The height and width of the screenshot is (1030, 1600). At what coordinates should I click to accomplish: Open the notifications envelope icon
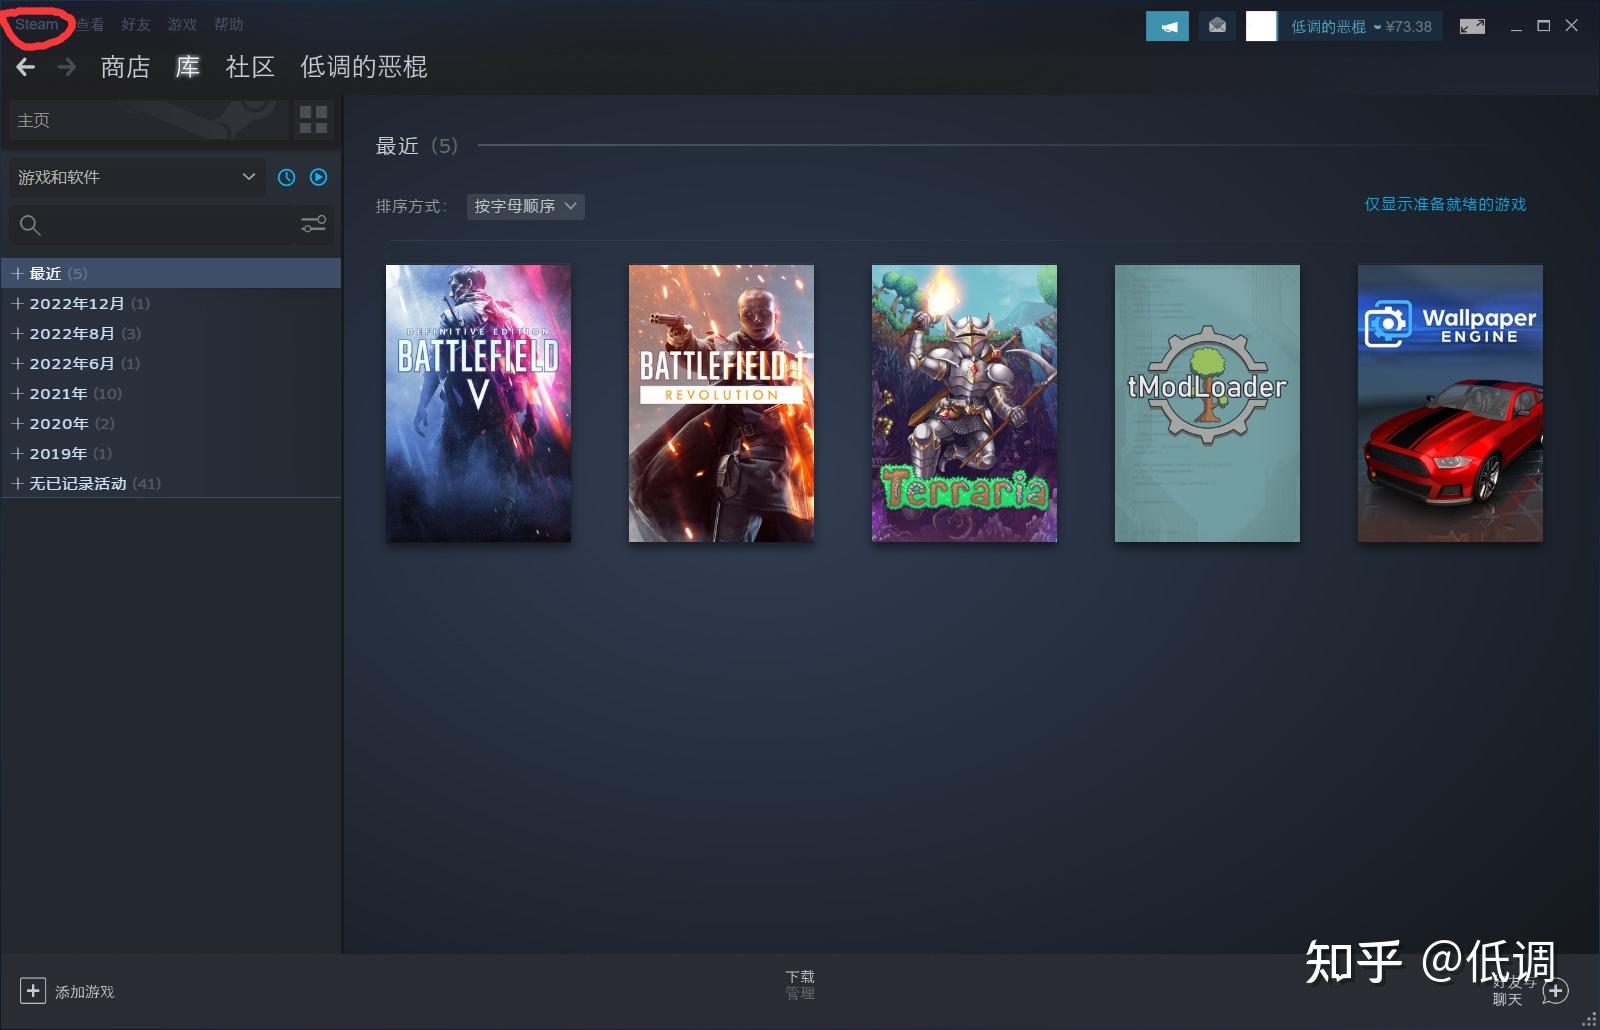pyautogui.click(x=1217, y=25)
